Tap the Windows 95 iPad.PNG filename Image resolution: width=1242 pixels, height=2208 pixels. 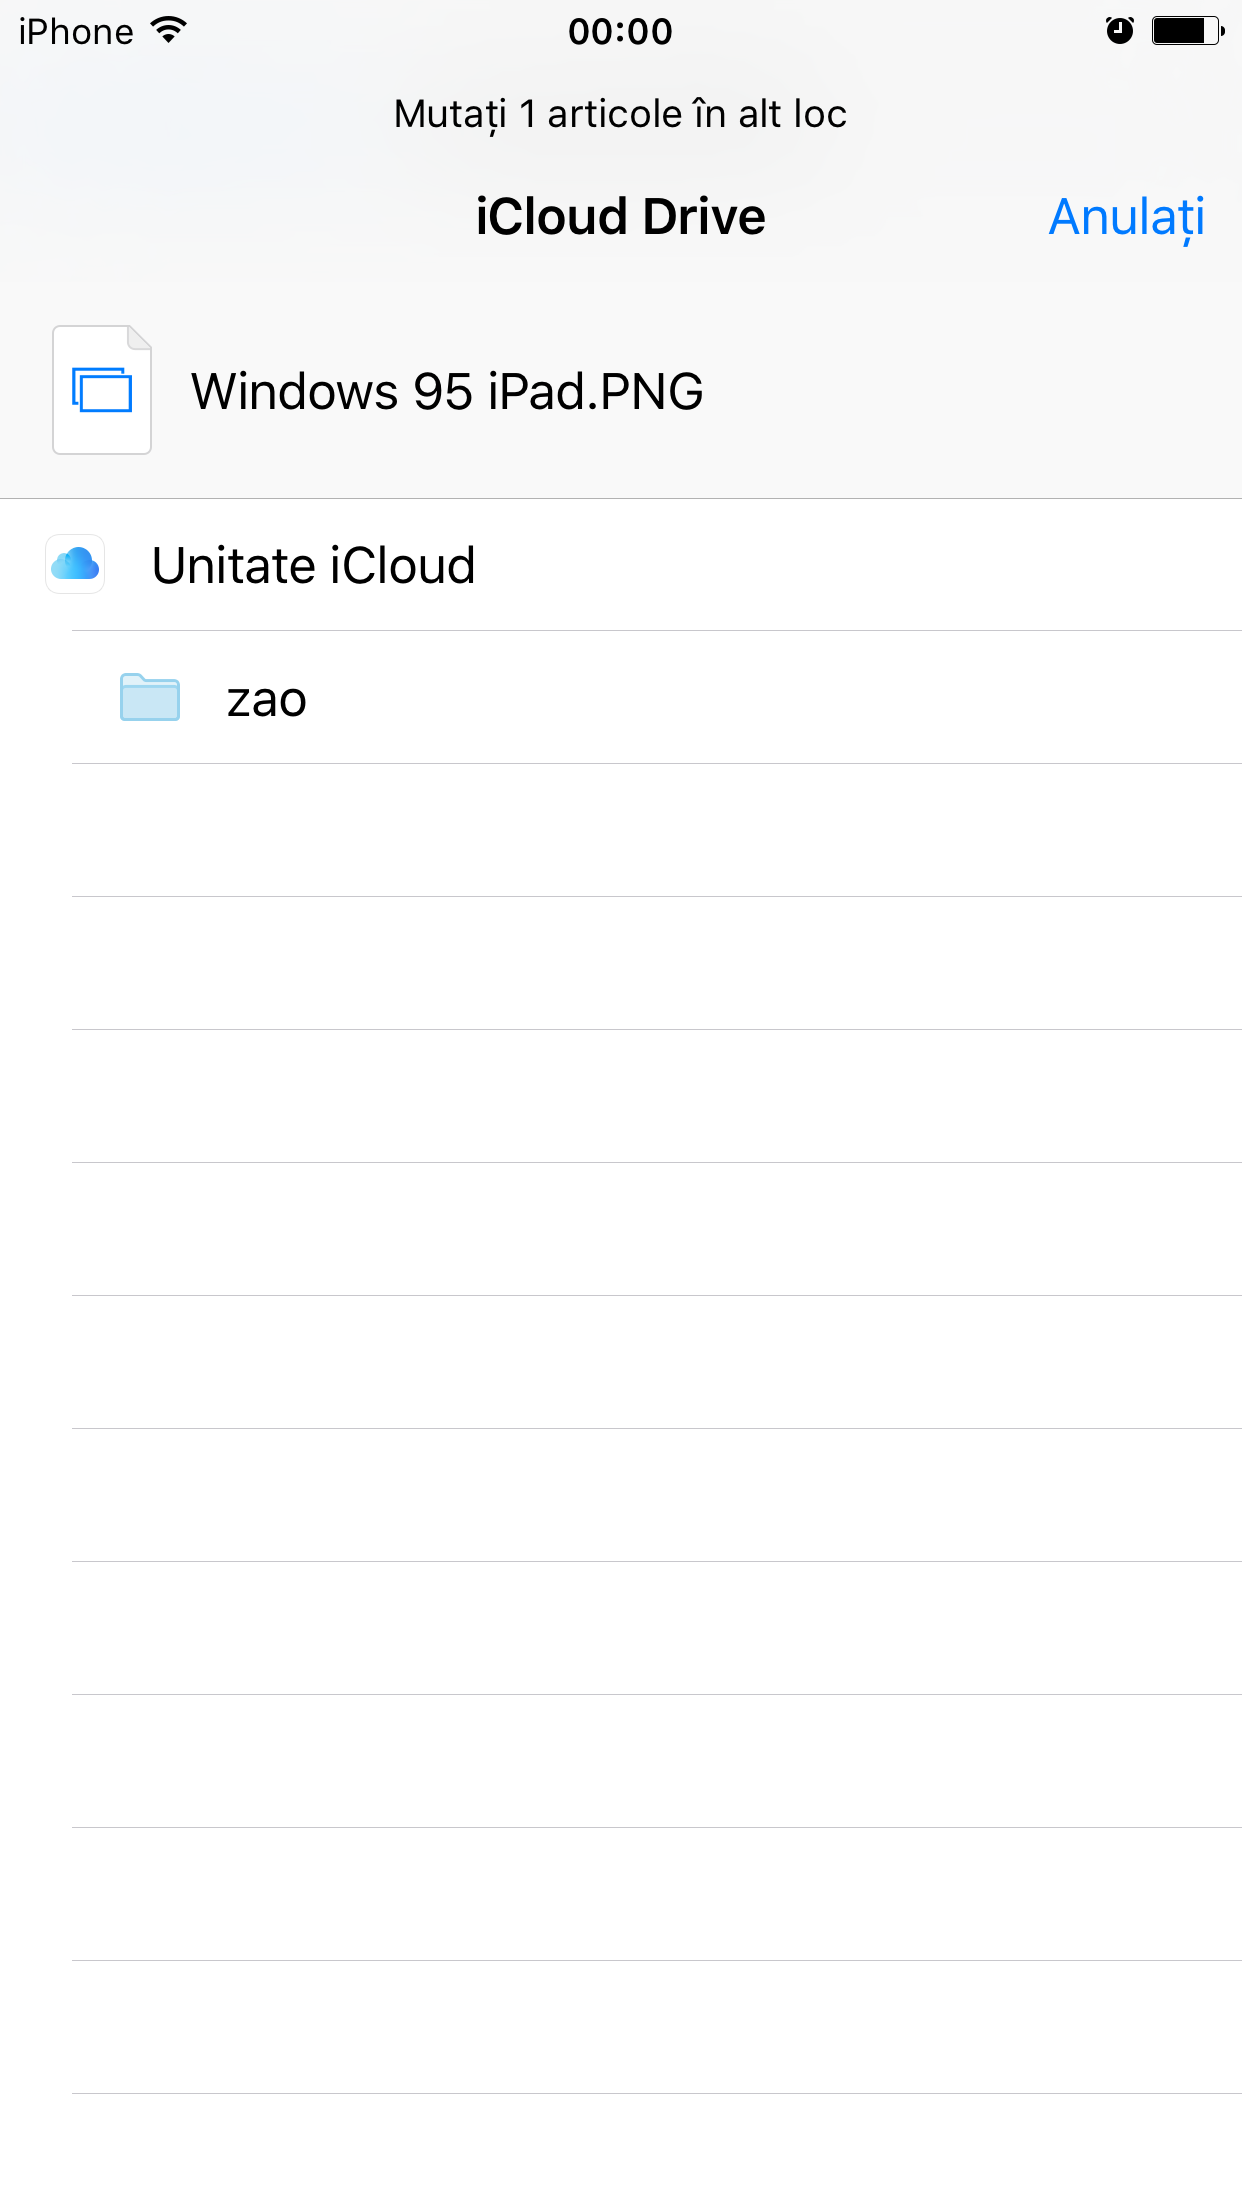pyautogui.click(x=447, y=391)
